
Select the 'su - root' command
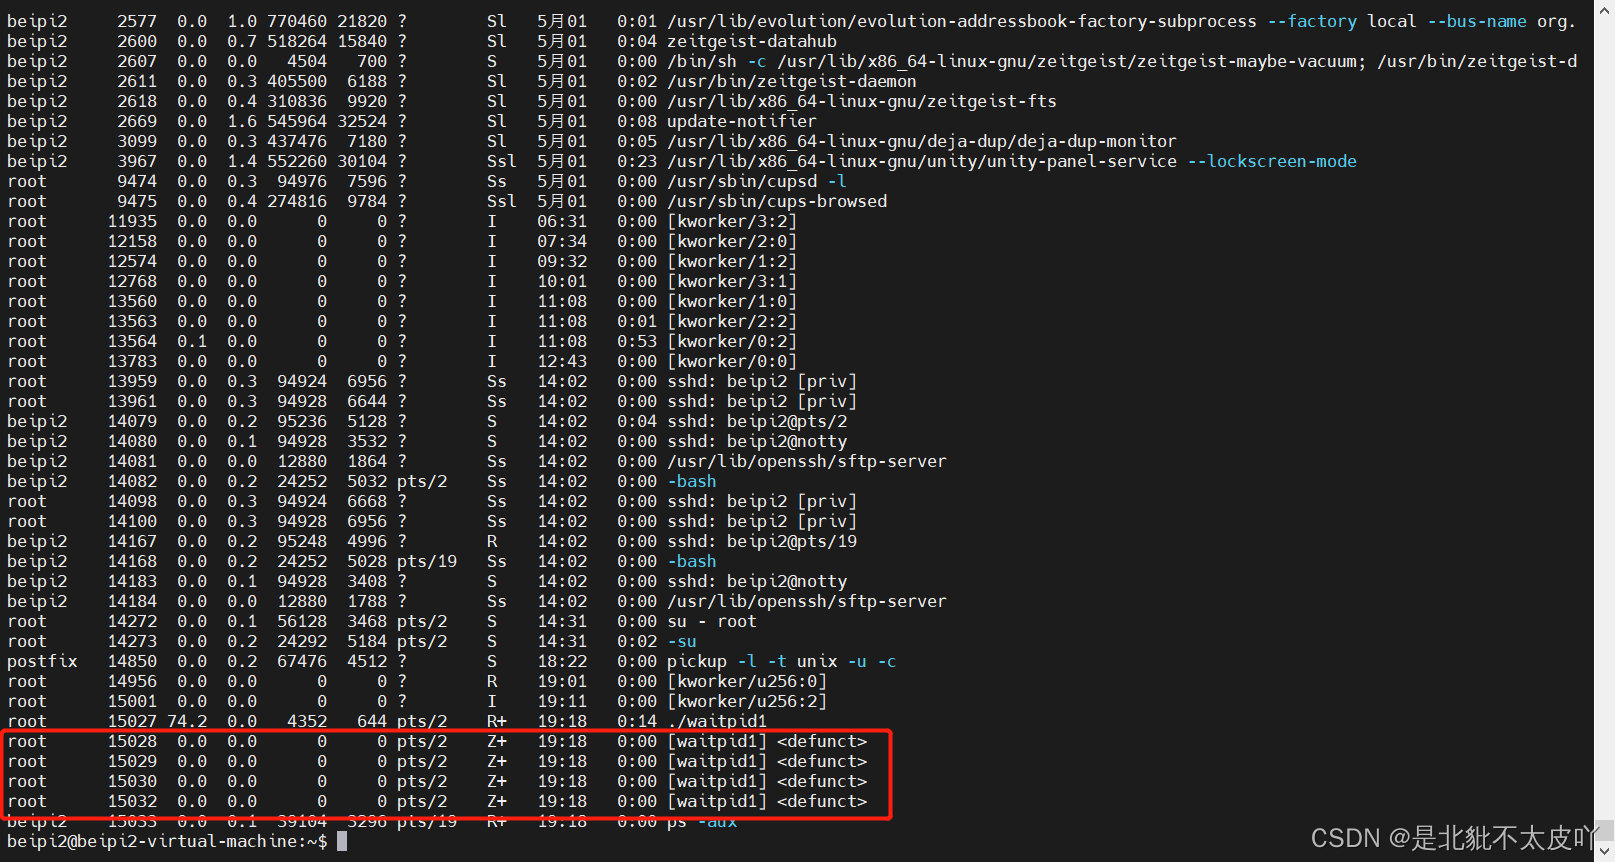[712, 621]
